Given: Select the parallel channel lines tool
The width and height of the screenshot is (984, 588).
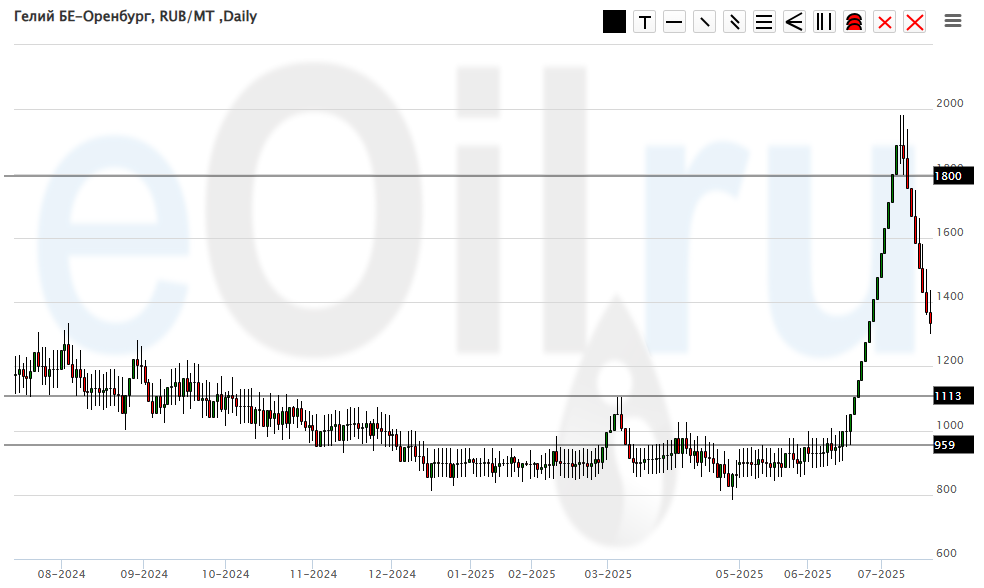Looking at the screenshot, I should click(x=734, y=22).
